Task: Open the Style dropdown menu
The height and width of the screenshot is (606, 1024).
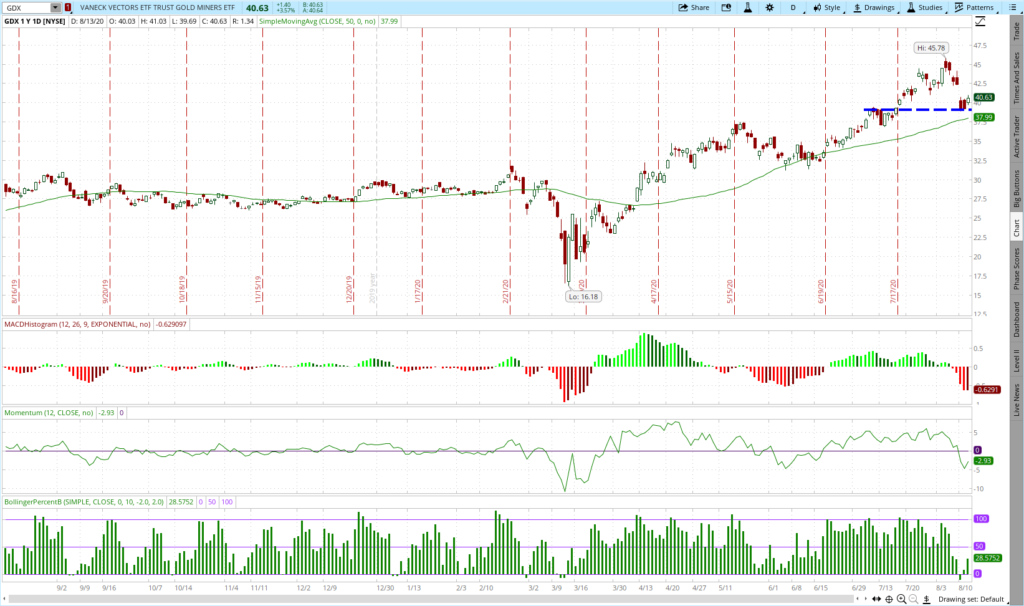Action: click(827, 8)
